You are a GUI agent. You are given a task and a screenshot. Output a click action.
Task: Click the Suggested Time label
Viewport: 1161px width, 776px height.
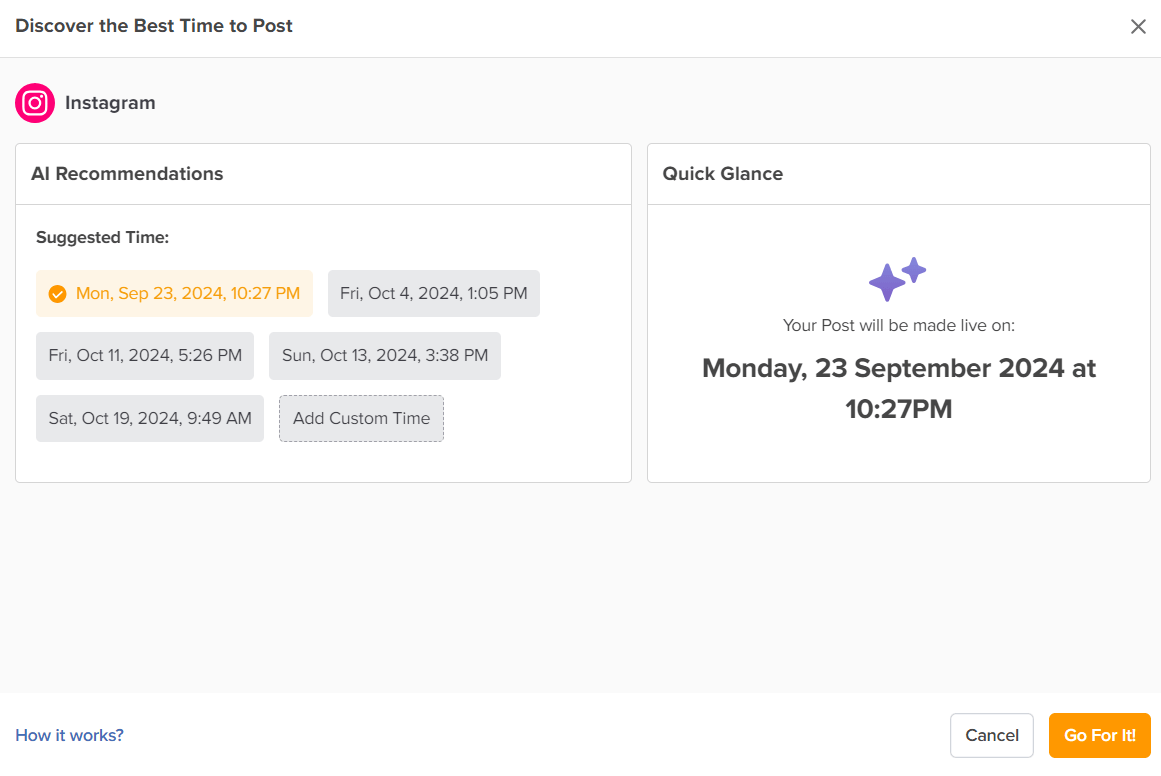102,238
